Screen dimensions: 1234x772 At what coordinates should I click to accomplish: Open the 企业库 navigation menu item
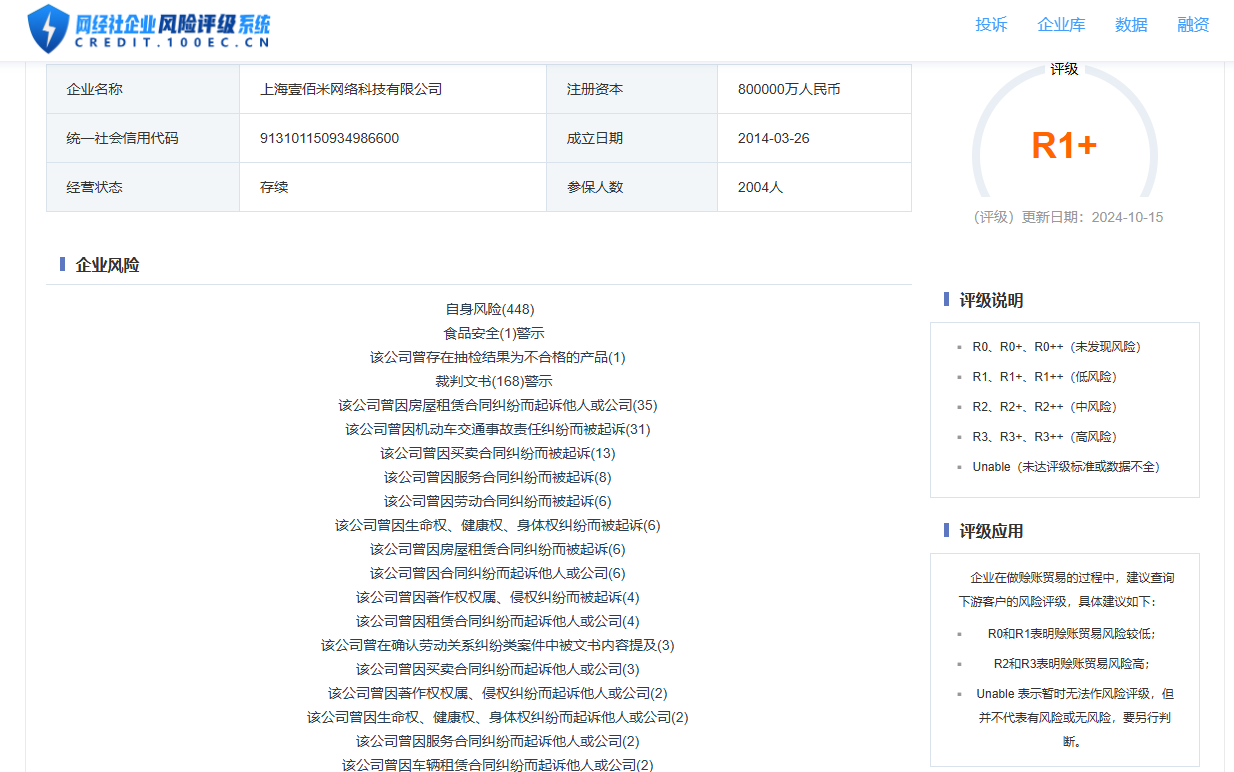click(1061, 25)
